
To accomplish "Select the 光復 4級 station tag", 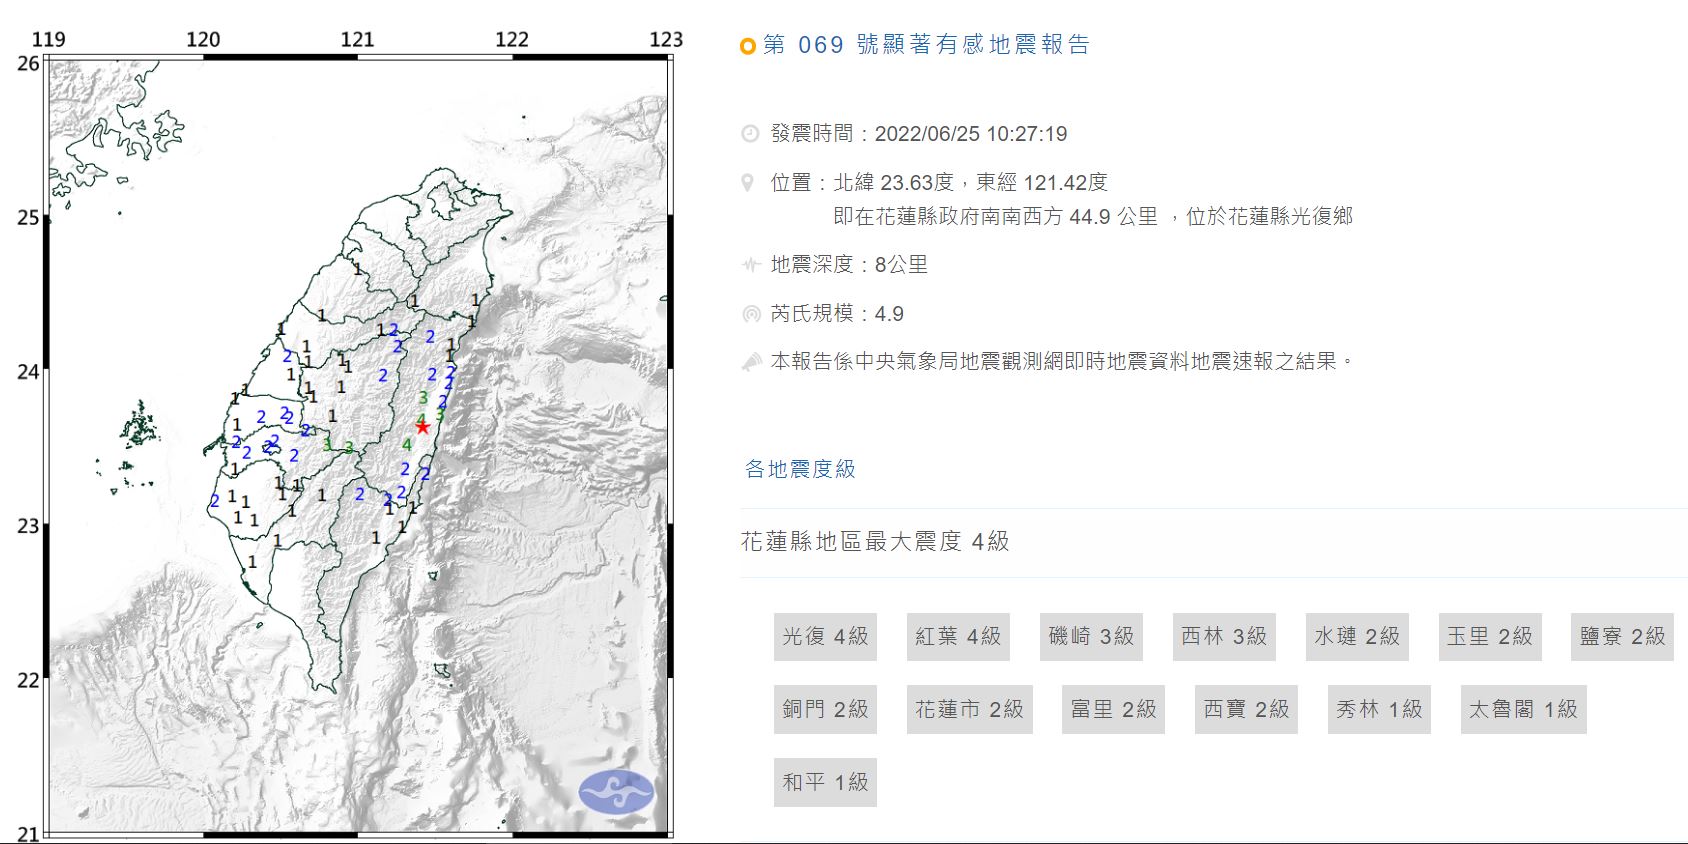I will click(825, 637).
